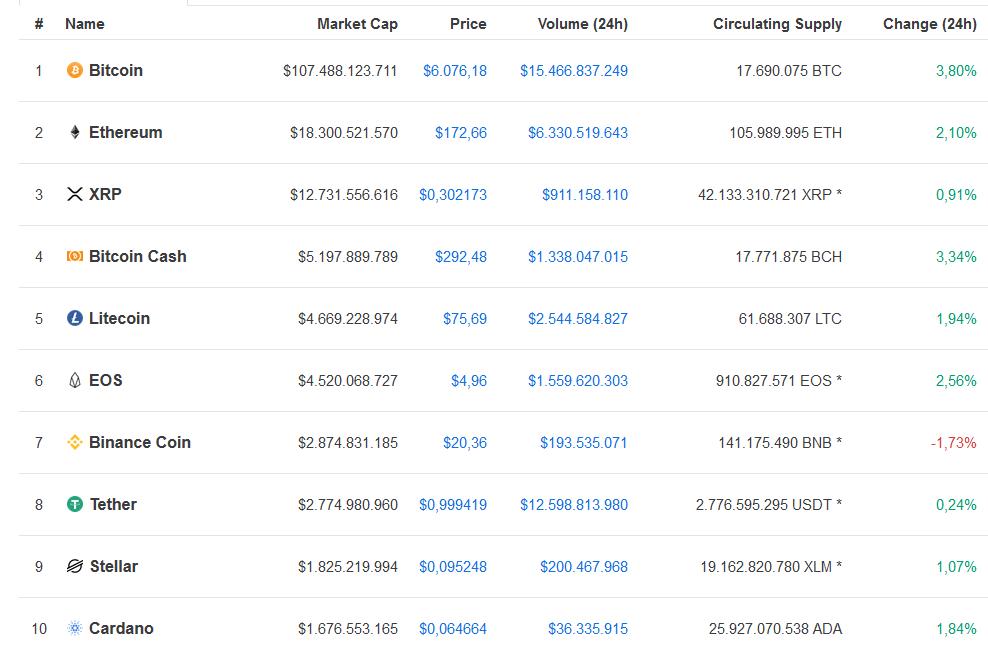Open the Binance Coin page
The width and height of the screenshot is (988, 651).
pos(140,442)
